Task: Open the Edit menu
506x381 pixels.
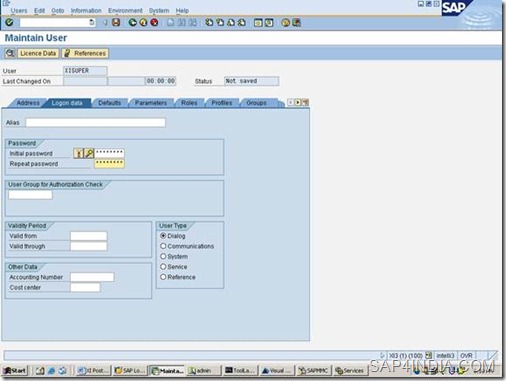Action: click(x=39, y=11)
